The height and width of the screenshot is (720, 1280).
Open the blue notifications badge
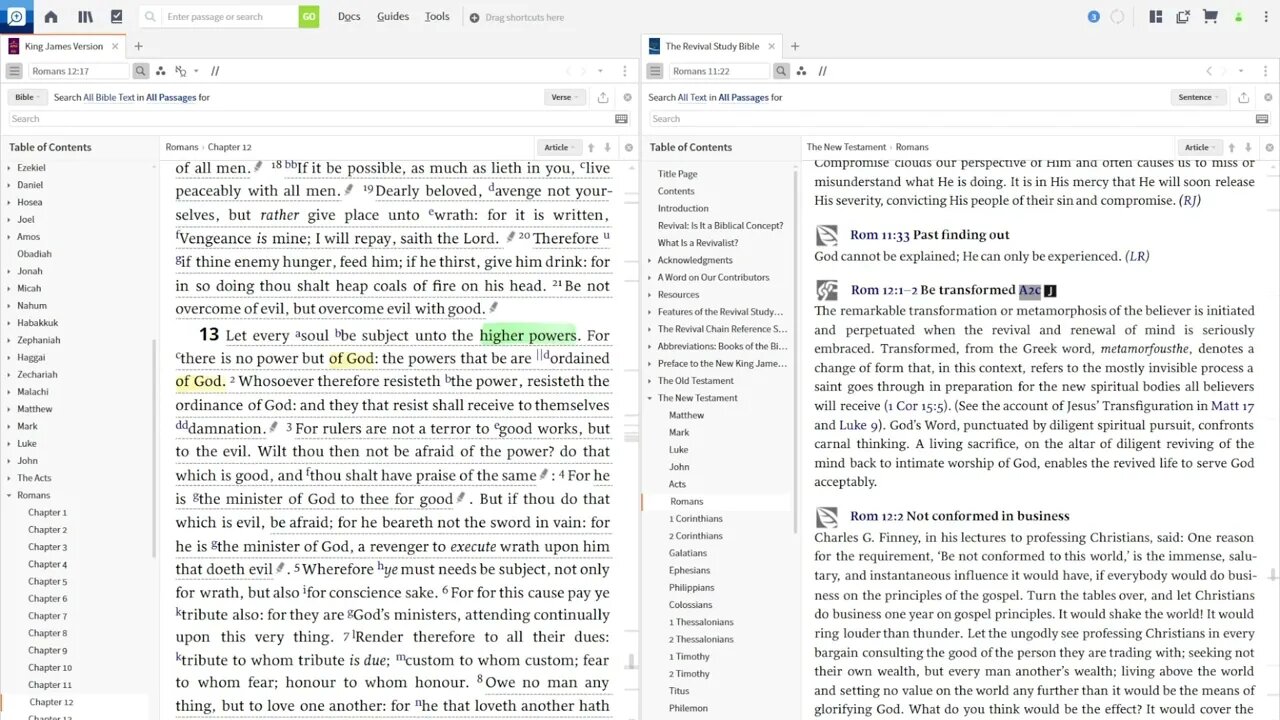[x=1093, y=17]
